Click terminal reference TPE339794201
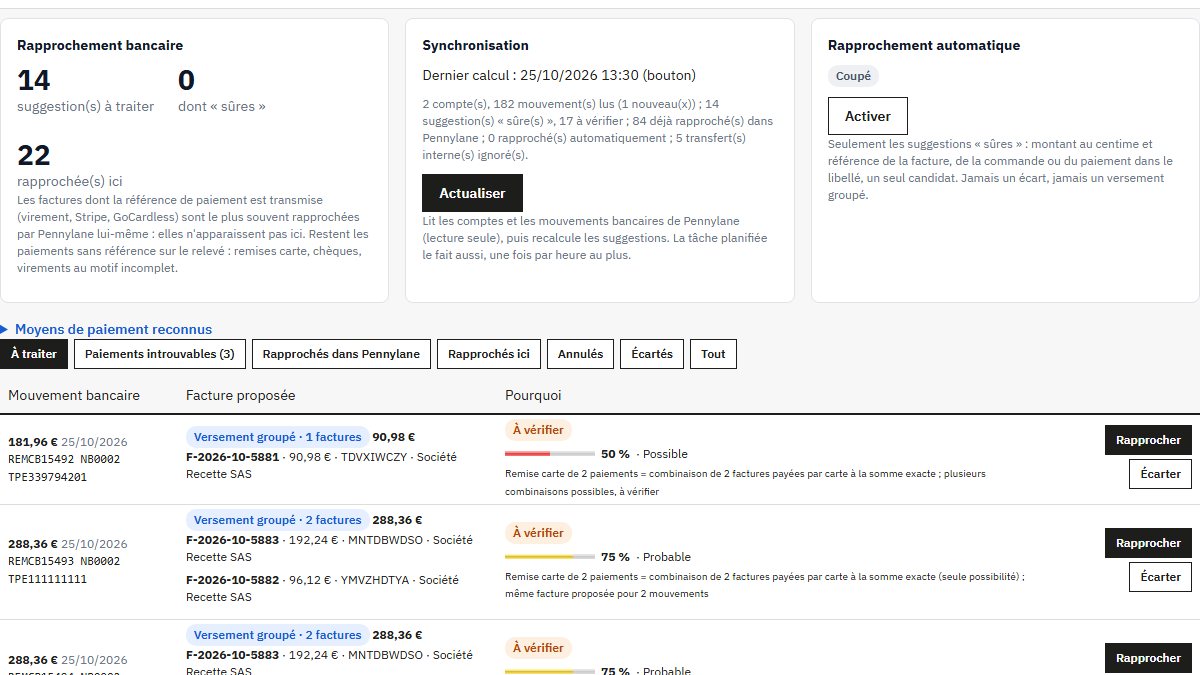Viewport: 1200px width, 675px height. tap(47, 477)
